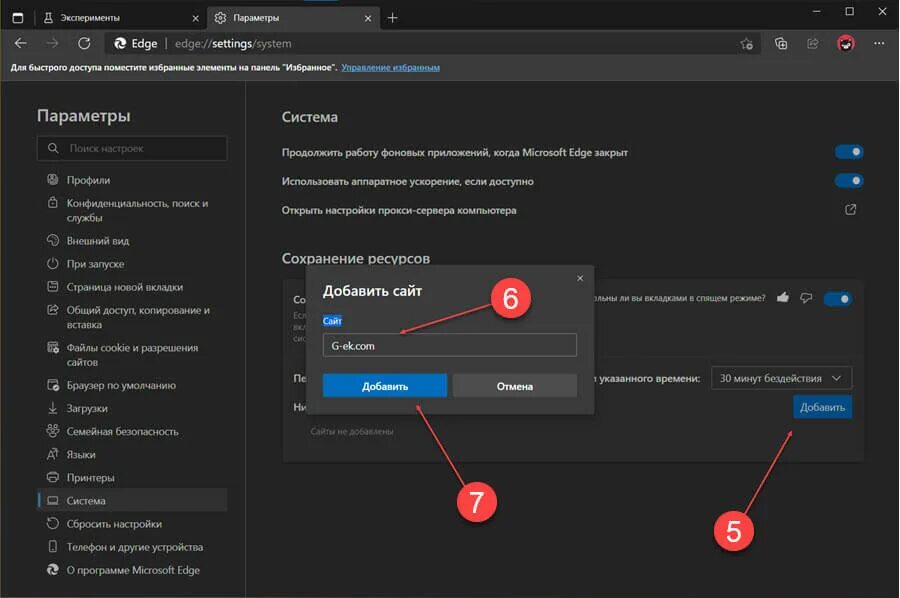900x598 pixels.
Task: Open the Collections icon in toolbar
Action: click(781, 43)
